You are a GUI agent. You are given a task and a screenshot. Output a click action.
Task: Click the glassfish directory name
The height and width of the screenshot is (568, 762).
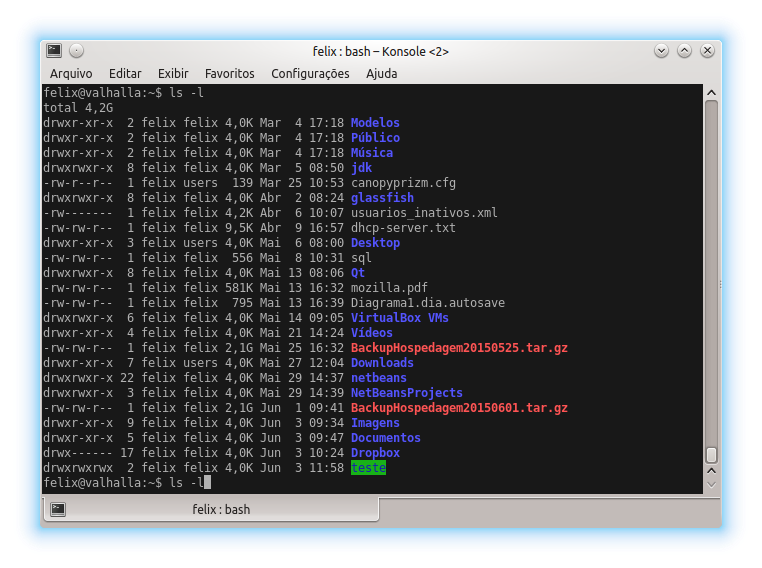click(x=382, y=198)
